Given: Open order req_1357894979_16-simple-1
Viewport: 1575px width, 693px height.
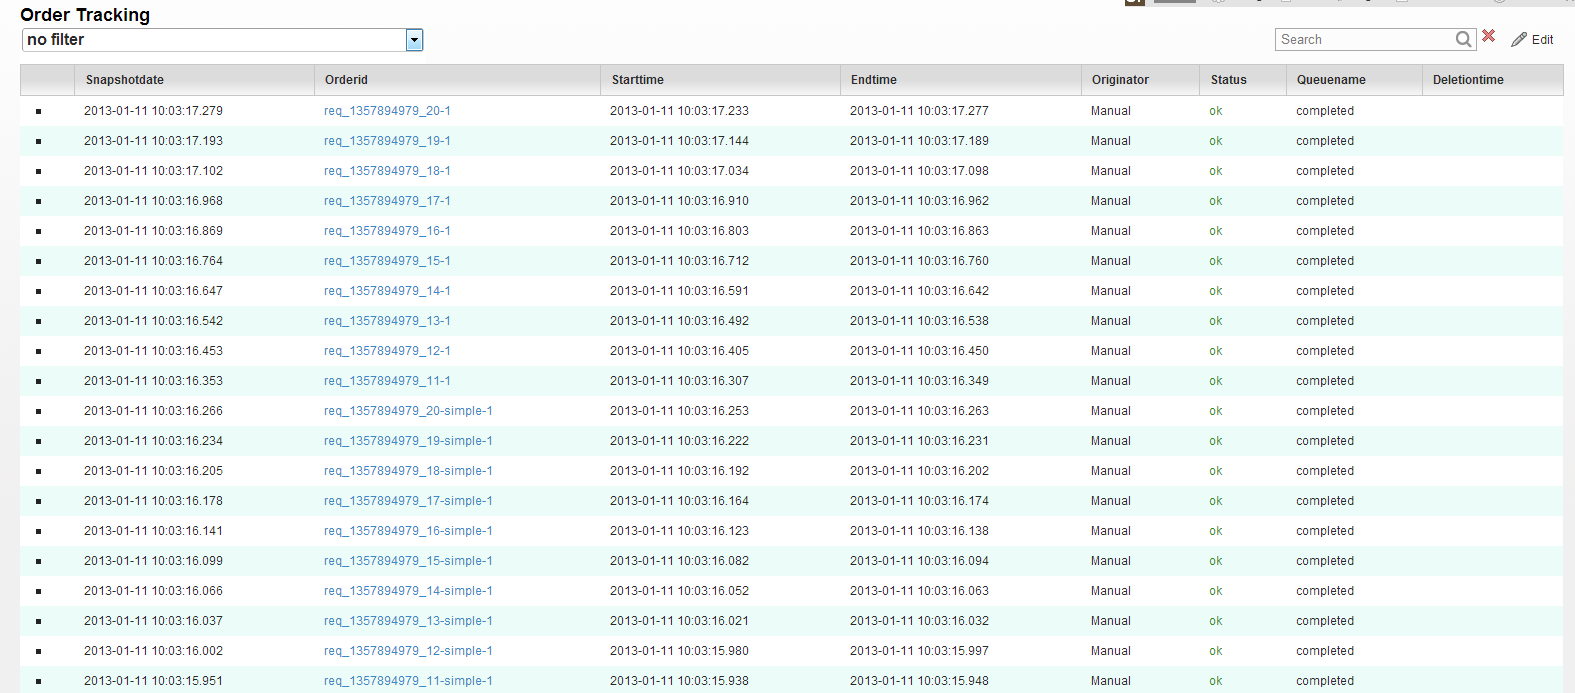Looking at the screenshot, I should point(408,531).
